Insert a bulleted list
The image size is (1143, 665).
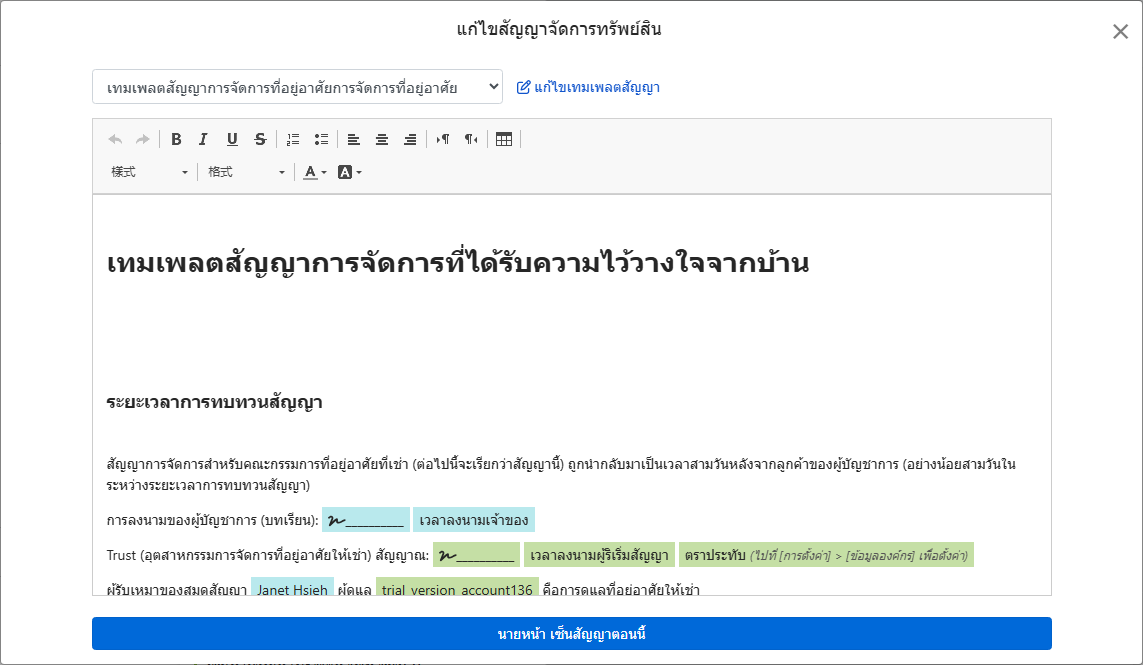321,139
